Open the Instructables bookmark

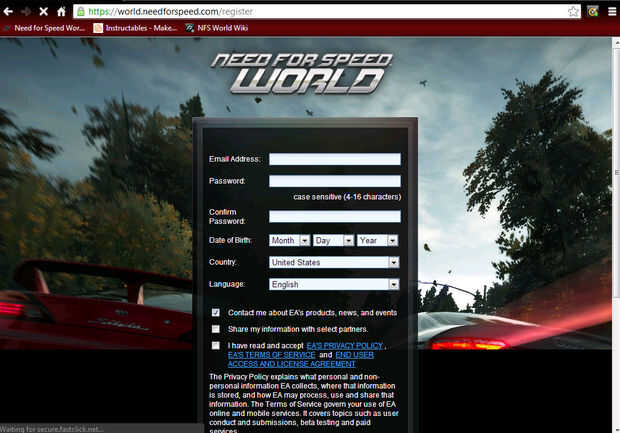point(136,28)
